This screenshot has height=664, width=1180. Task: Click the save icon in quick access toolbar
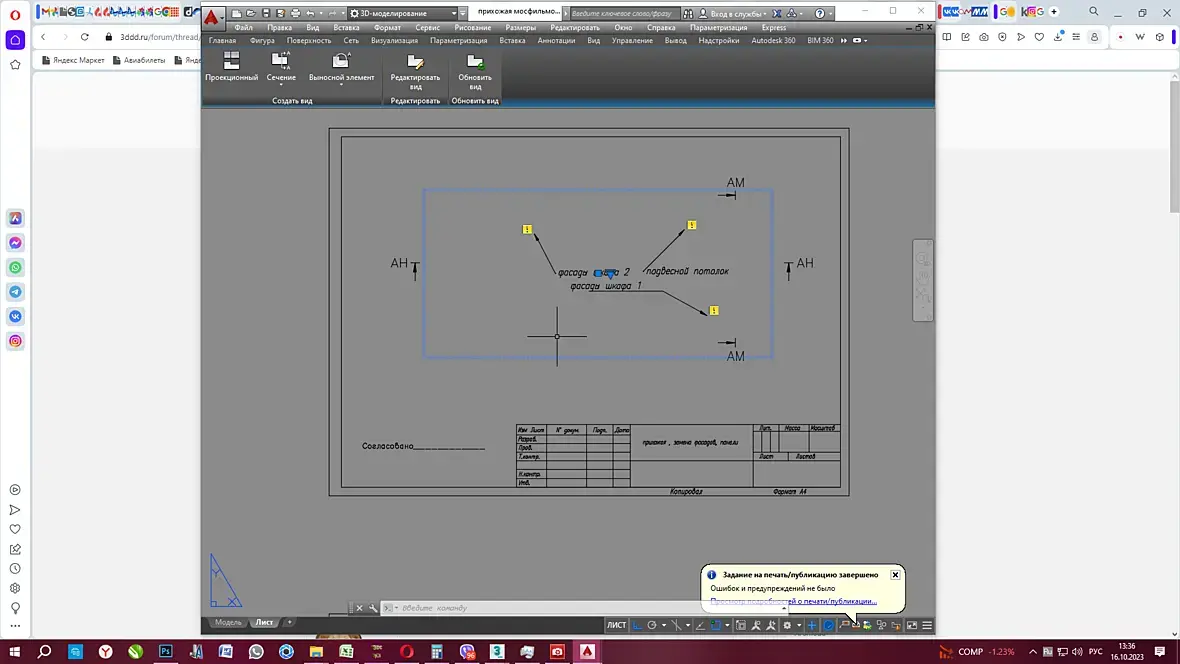click(266, 14)
